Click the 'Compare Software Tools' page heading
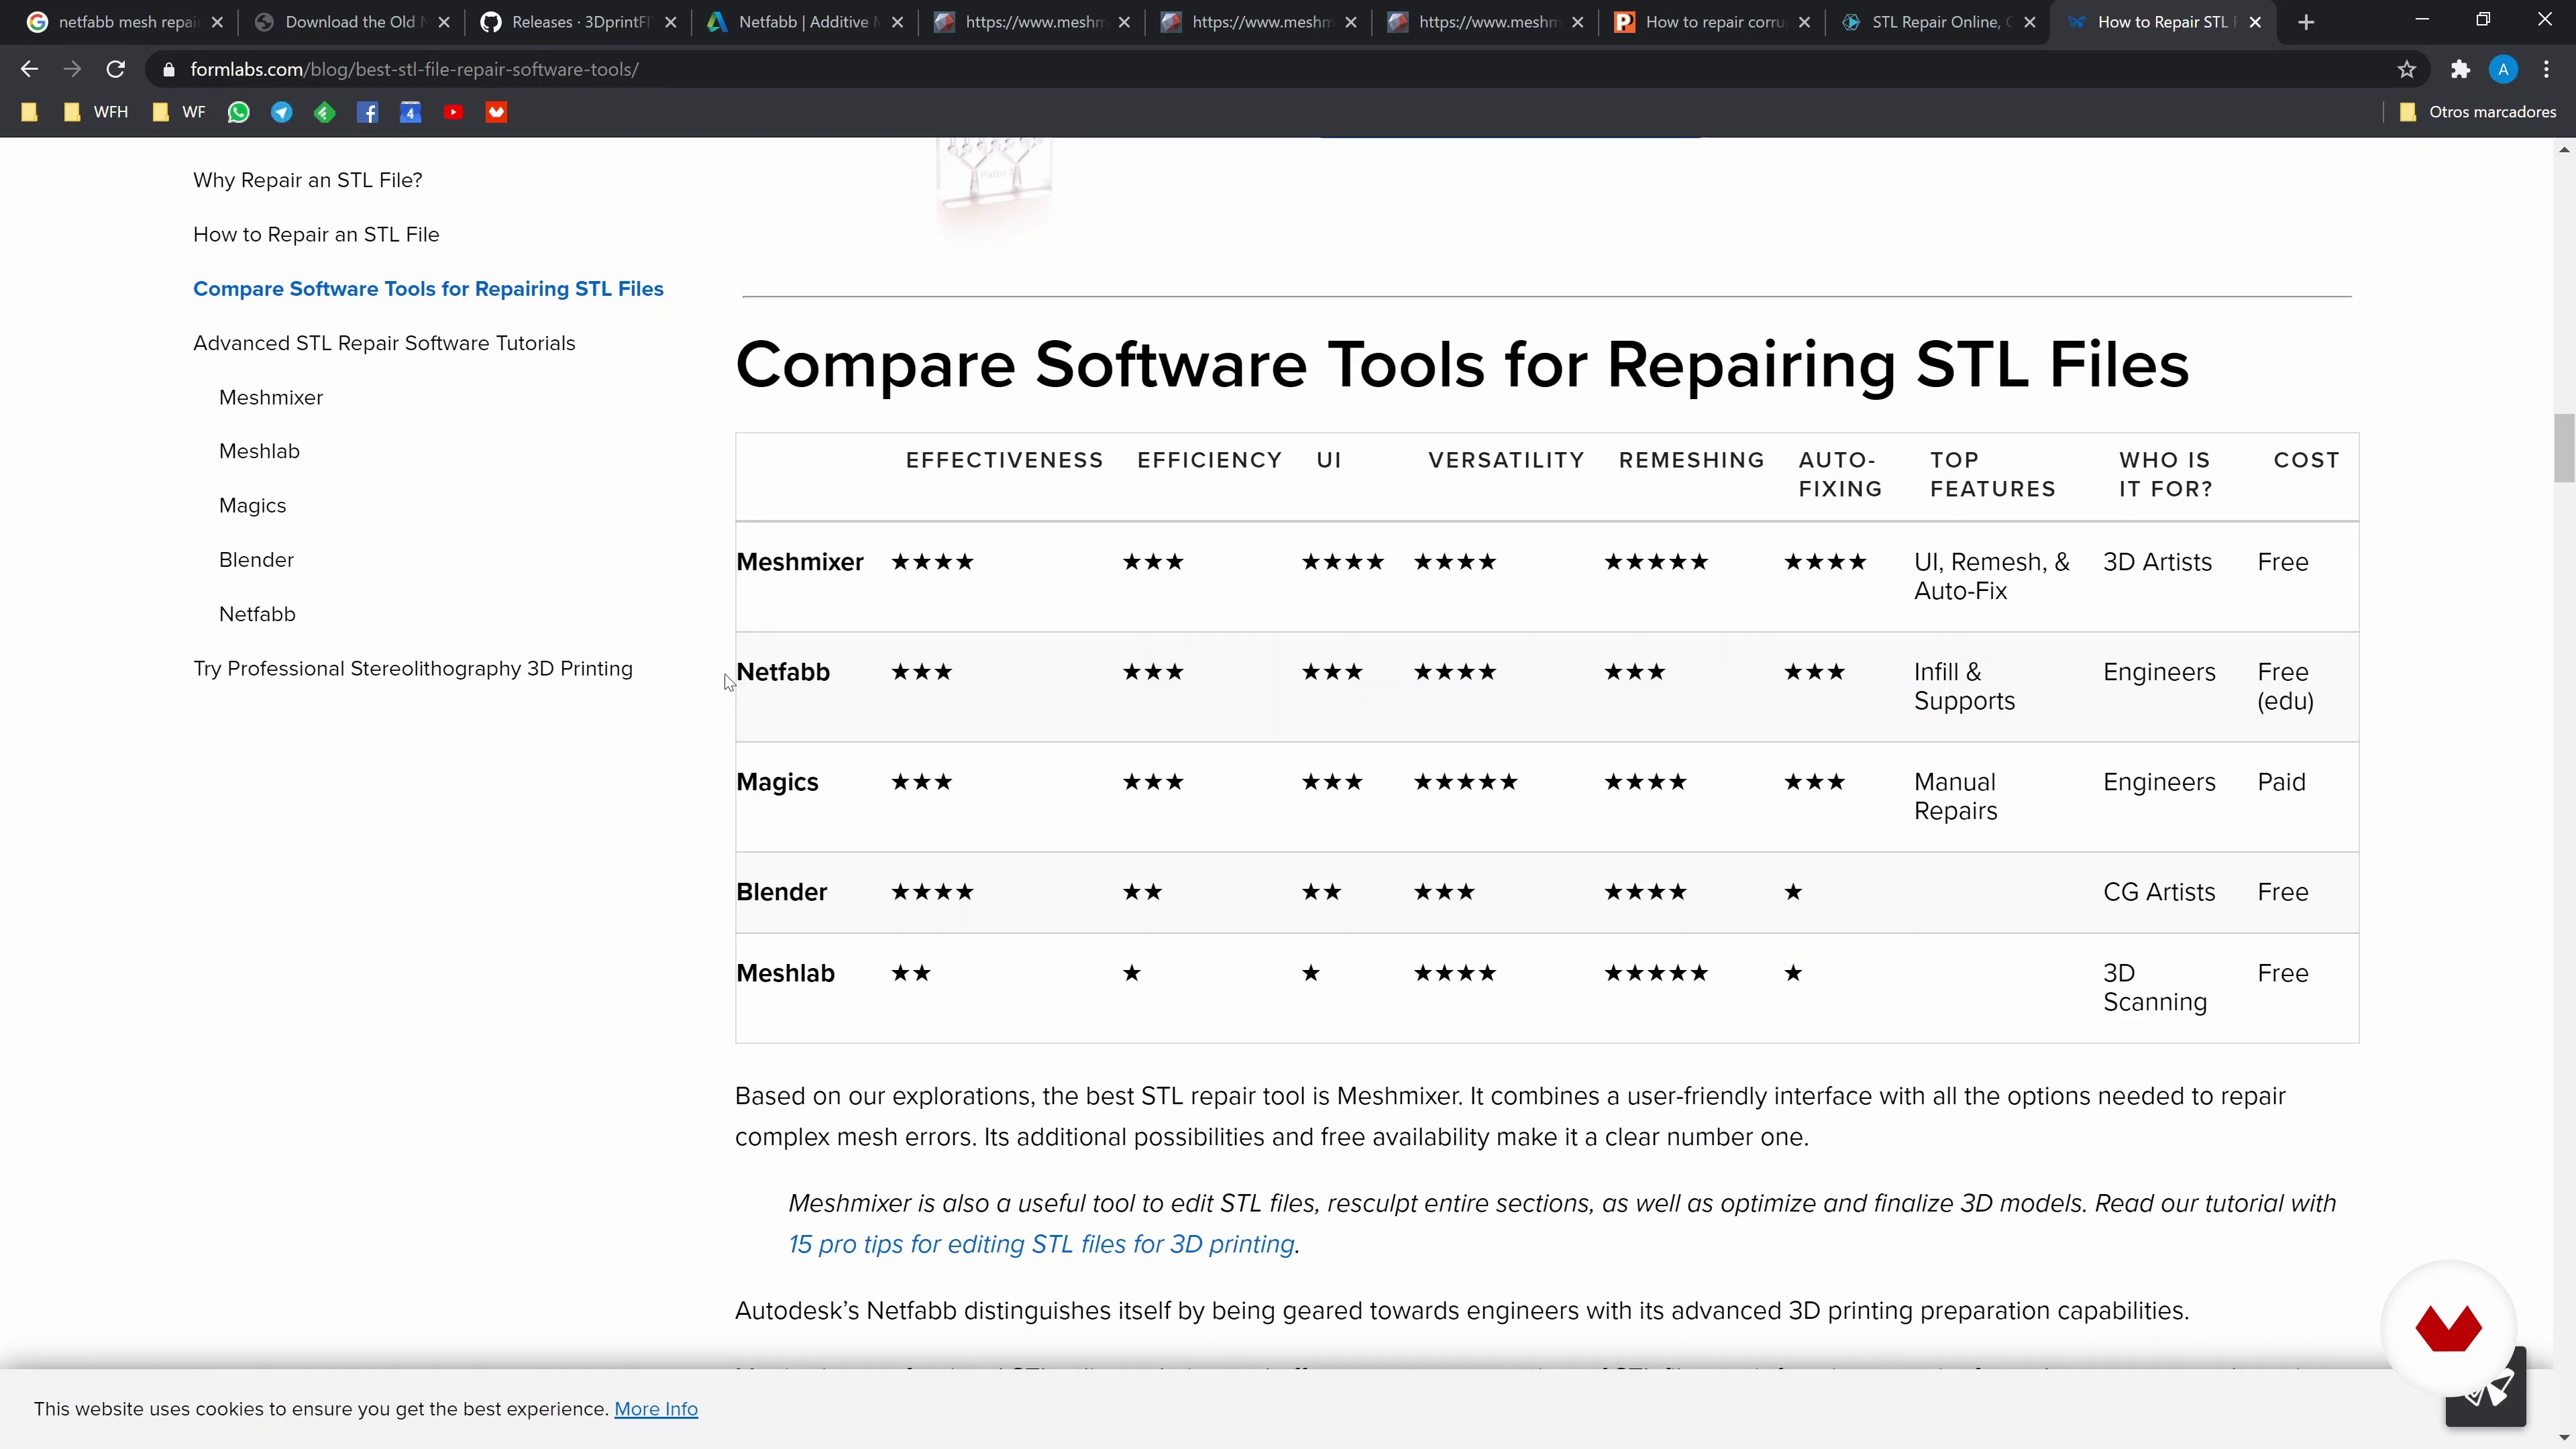The image size is (2576, 1449). click(1462, 365)
